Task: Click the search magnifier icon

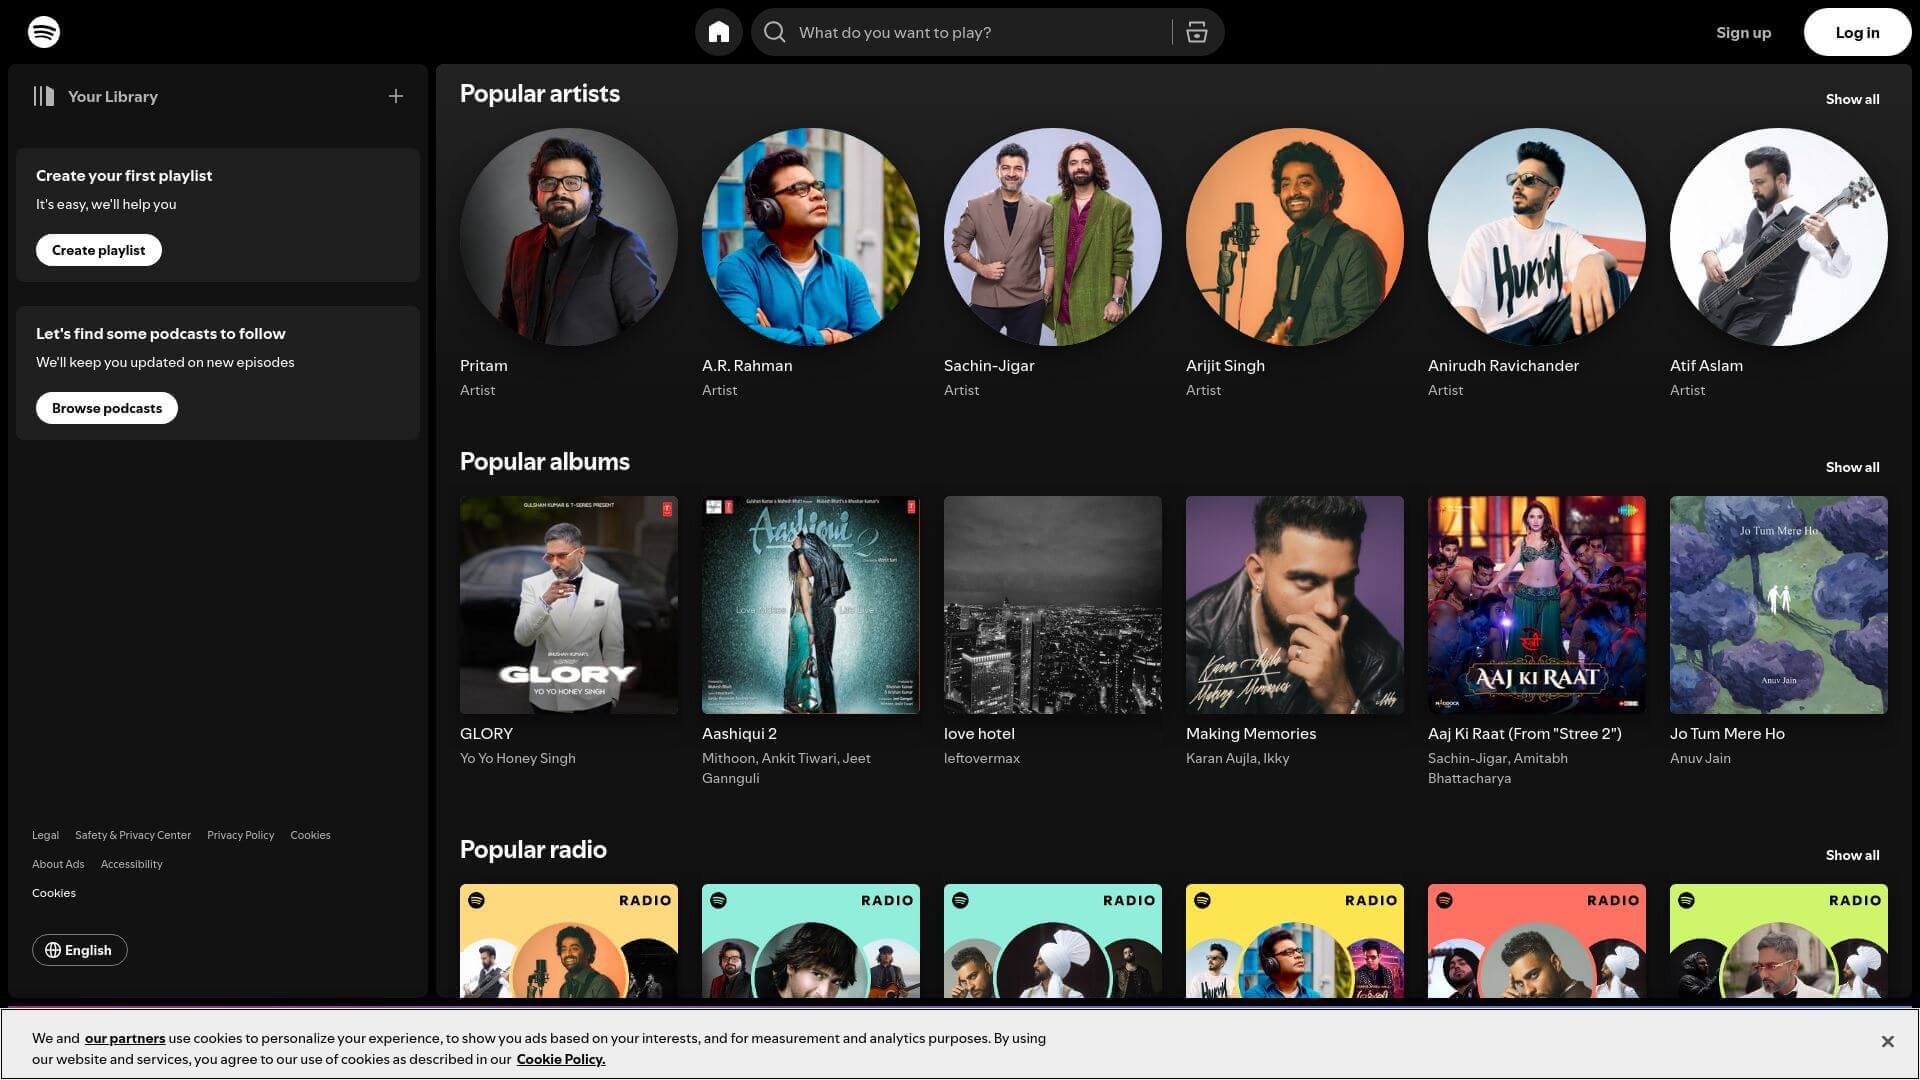Action: point(774,32)
